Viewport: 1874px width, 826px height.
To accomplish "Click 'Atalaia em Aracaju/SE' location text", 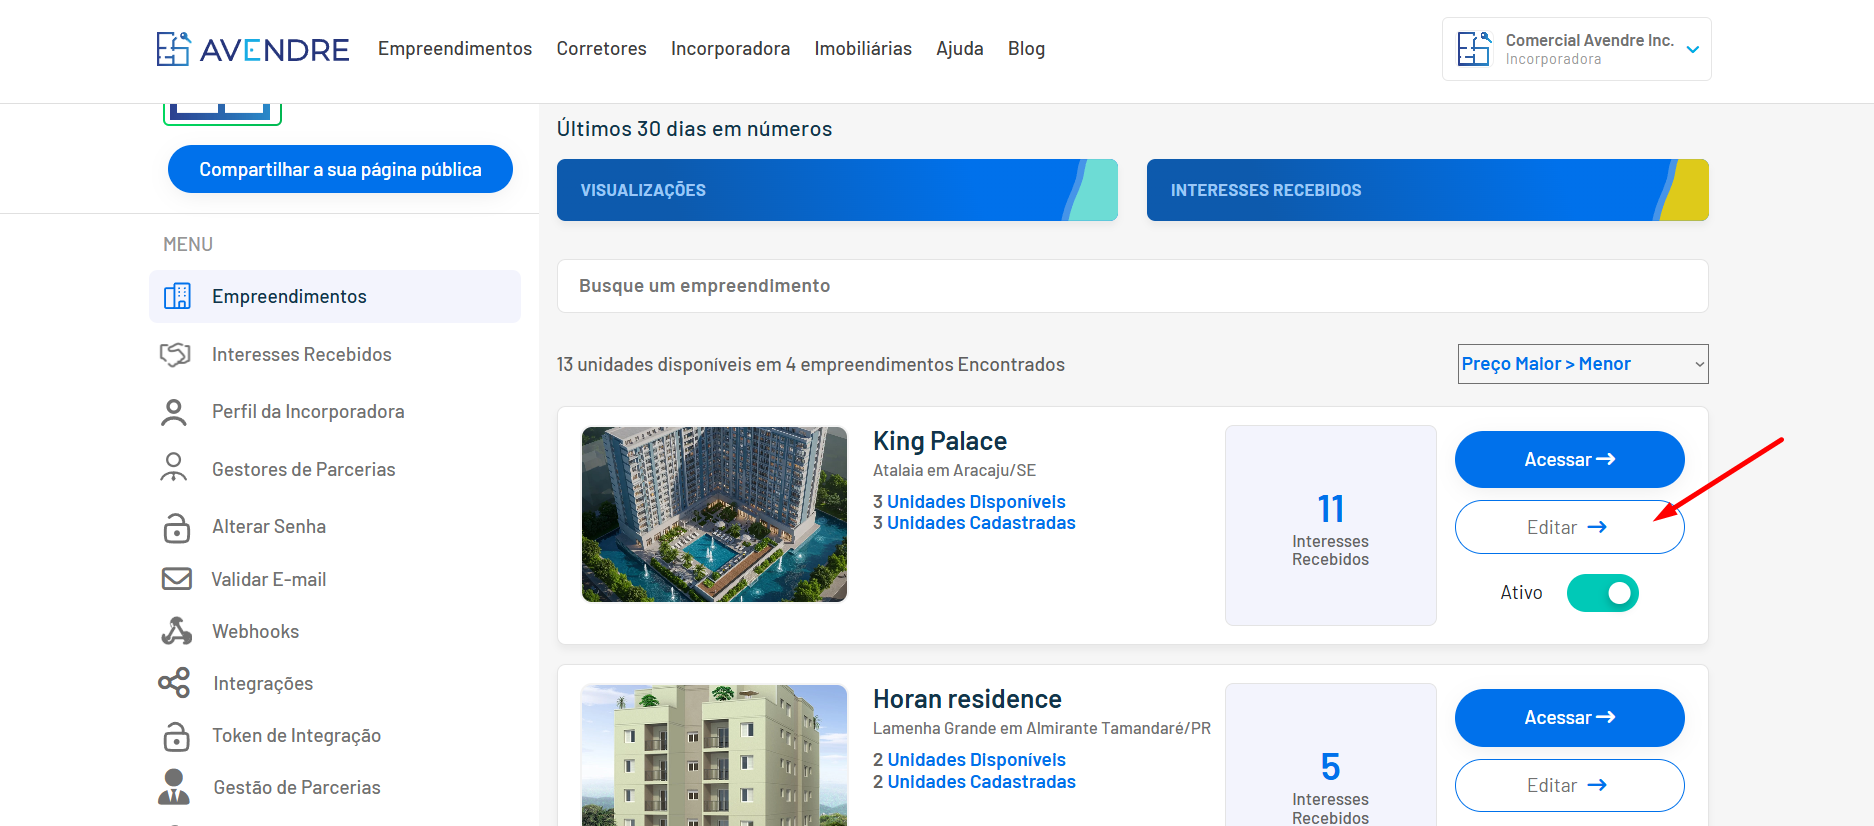I will point(954,471).
